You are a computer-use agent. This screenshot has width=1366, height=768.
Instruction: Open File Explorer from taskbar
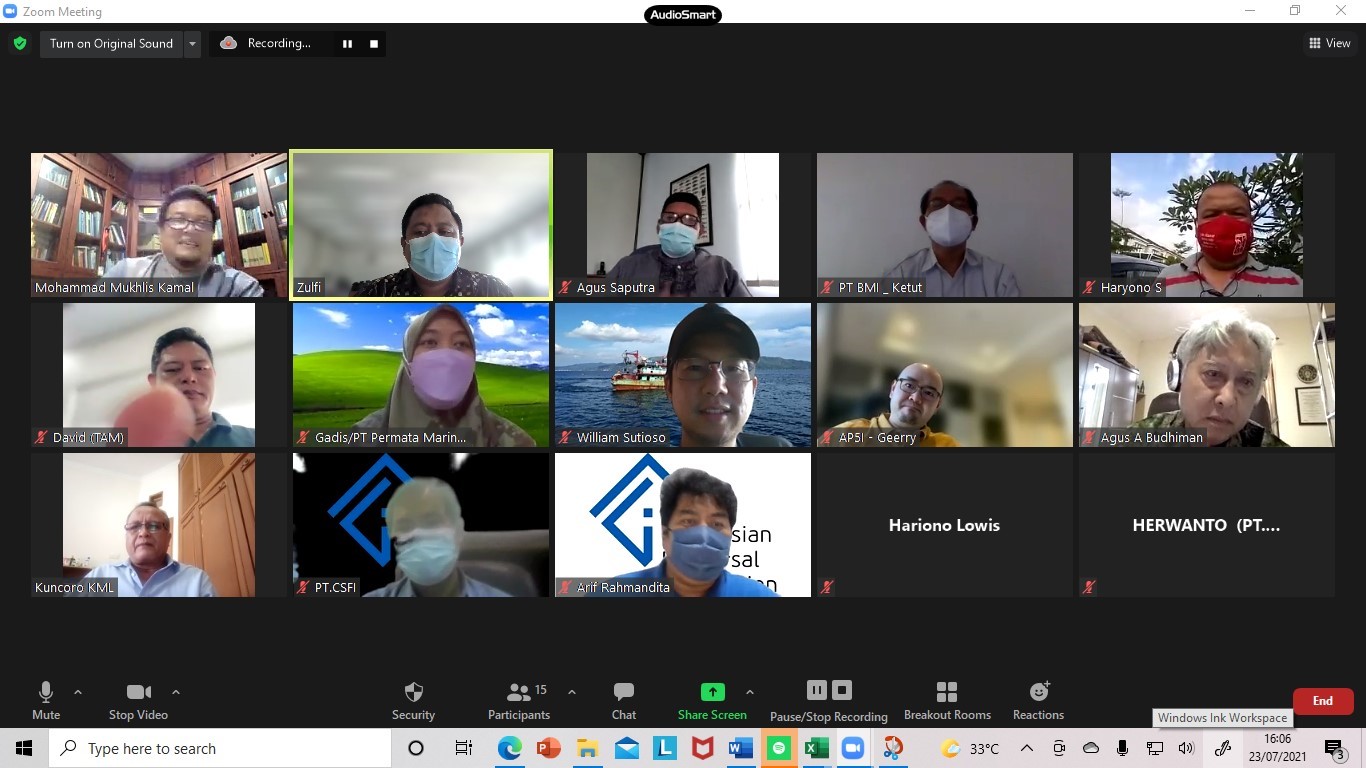point(587,748)
